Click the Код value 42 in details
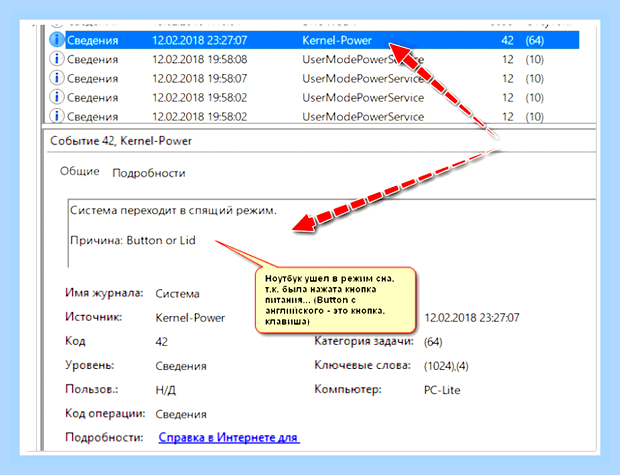 (x=161, y=342)
